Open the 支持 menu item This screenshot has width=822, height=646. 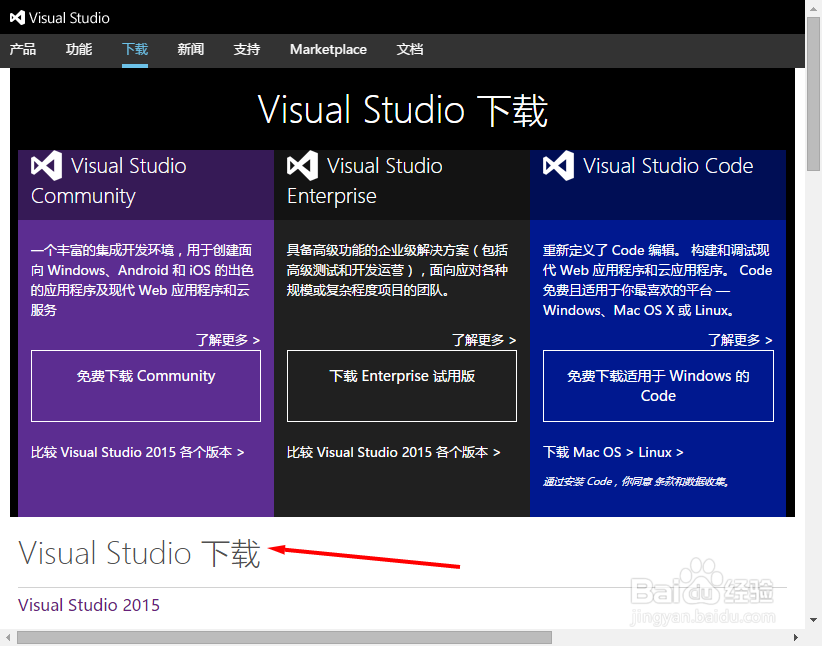click(246, 49)
